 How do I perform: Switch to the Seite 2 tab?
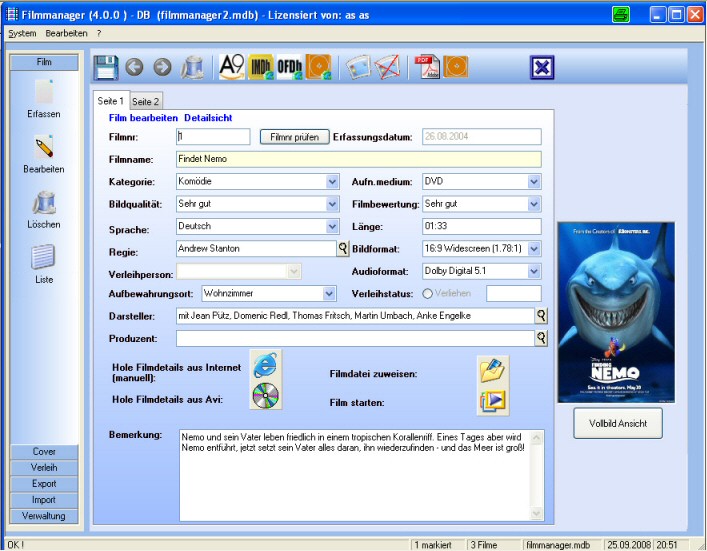(x=146, y=101)
